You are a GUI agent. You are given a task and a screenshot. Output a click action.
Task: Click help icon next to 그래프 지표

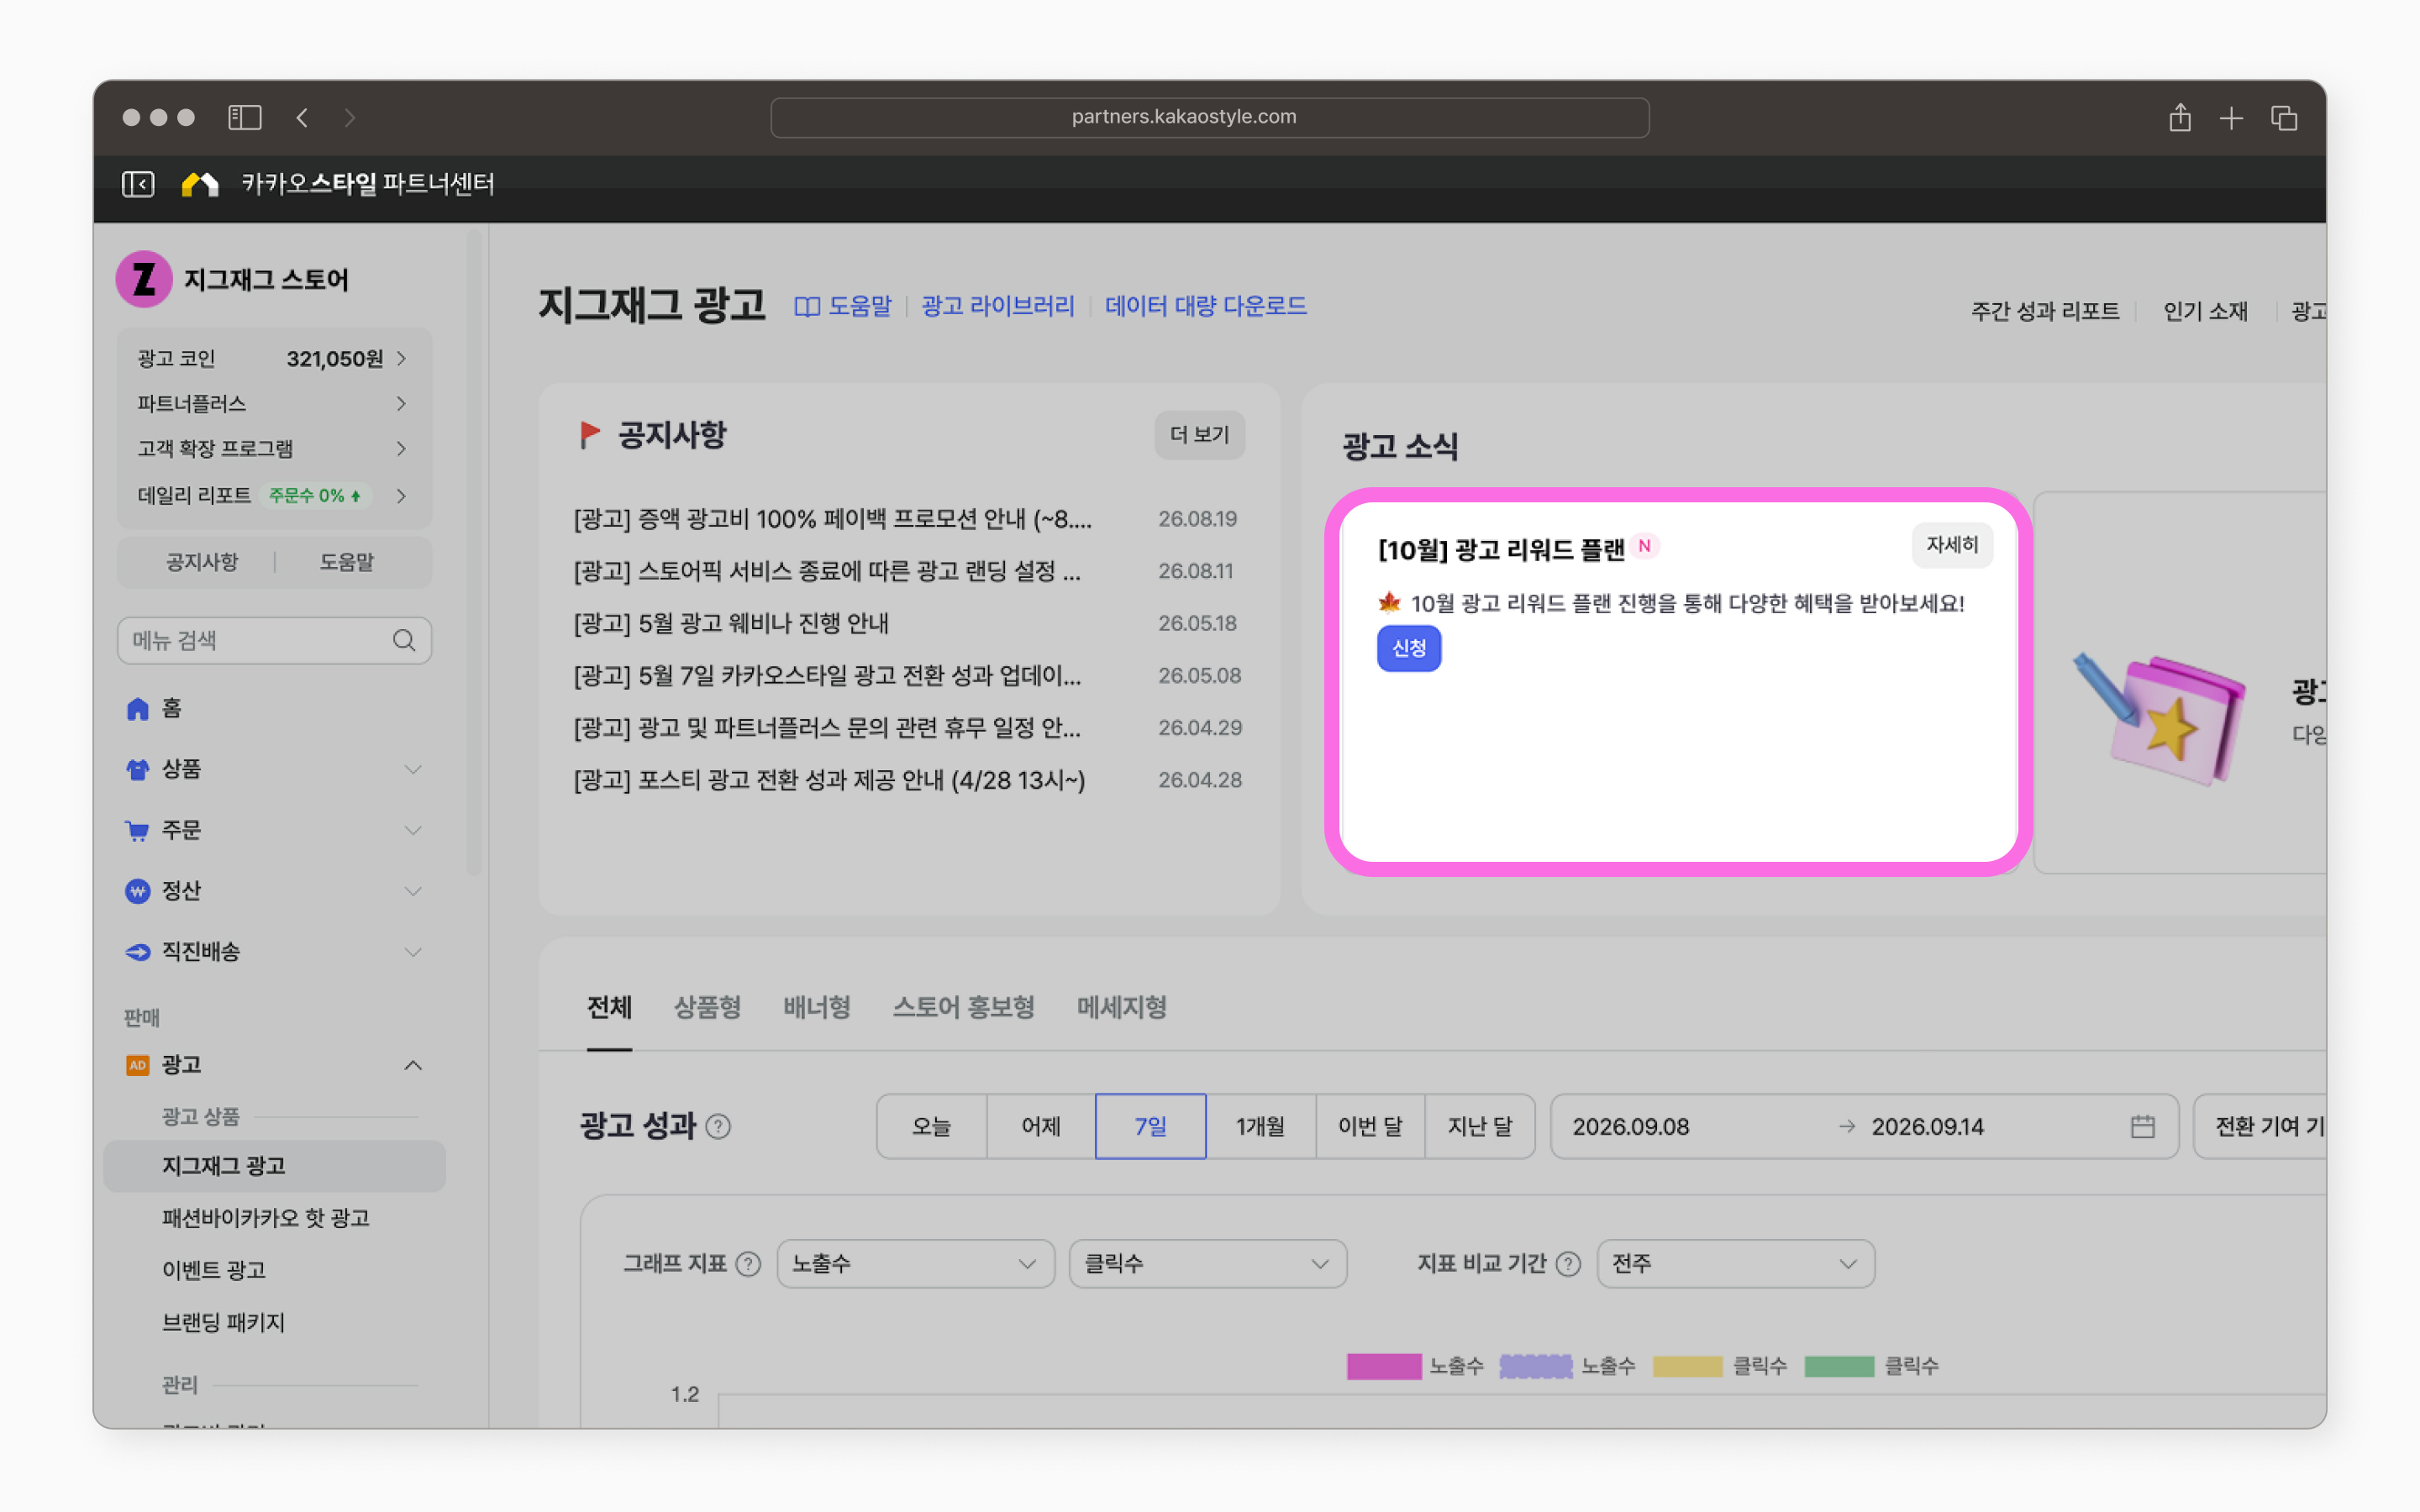pyautogui.click(x=748, y=1264)
